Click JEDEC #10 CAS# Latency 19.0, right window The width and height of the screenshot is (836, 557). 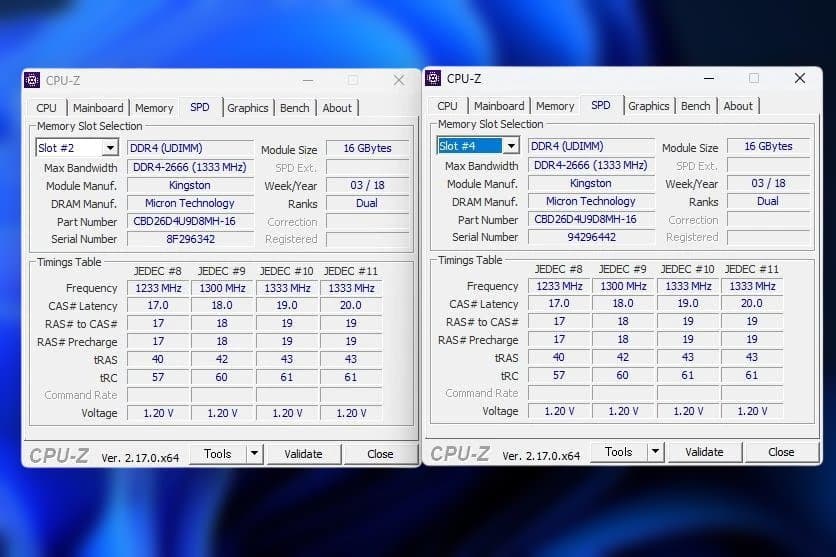coord(688,303)
